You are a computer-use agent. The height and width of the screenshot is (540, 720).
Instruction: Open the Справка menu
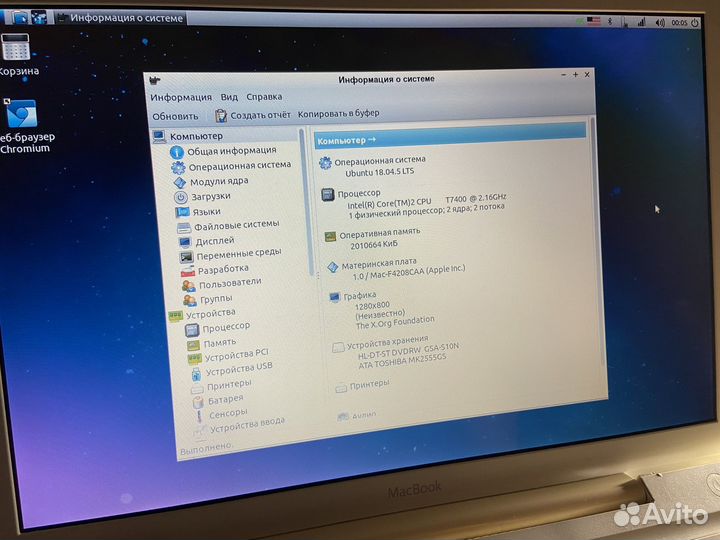click(264, 97)
